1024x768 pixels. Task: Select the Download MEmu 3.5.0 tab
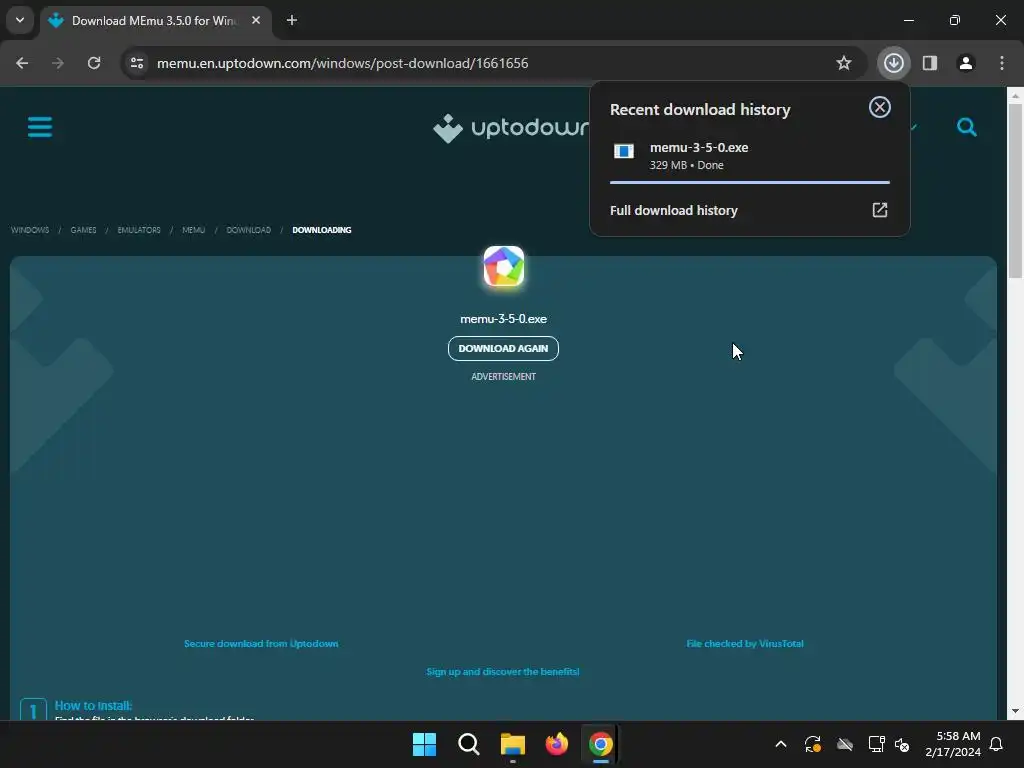click(155, 20)
